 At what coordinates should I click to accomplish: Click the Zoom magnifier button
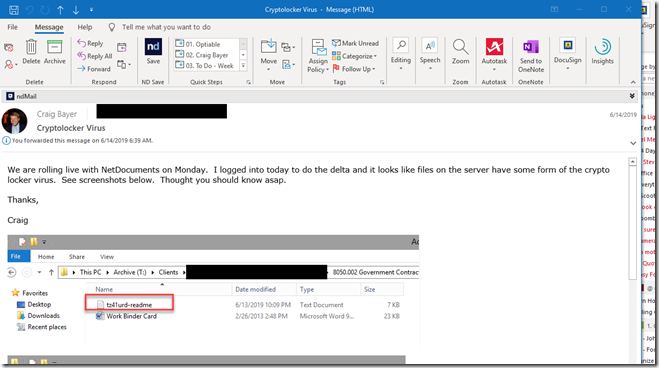460,52
